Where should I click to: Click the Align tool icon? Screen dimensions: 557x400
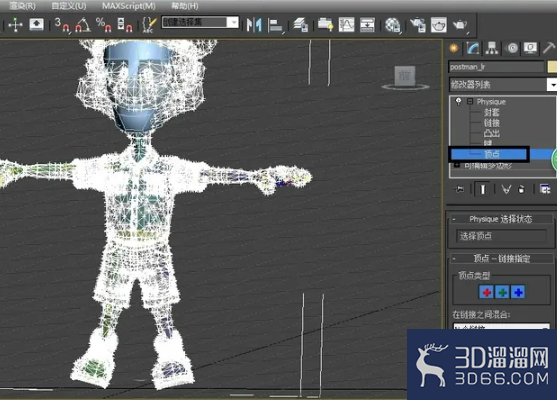pyautogui.click(x=275, y=25)
